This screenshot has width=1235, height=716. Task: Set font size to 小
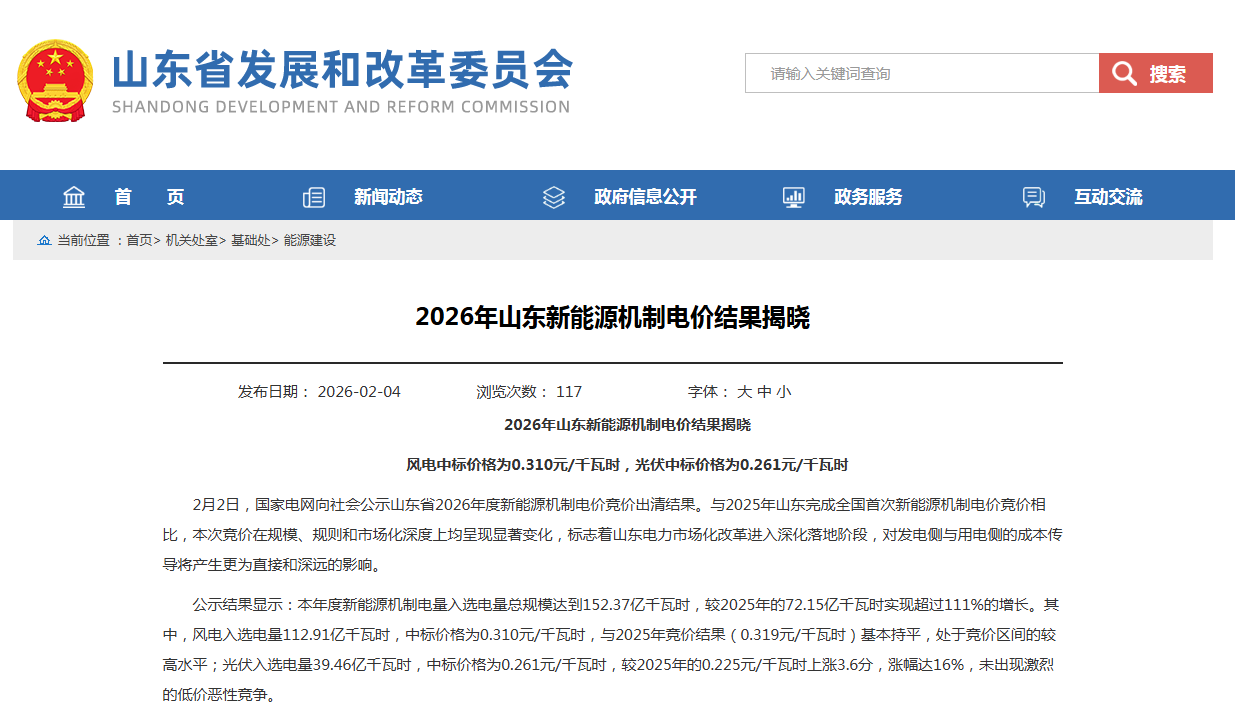pos(784,392)
